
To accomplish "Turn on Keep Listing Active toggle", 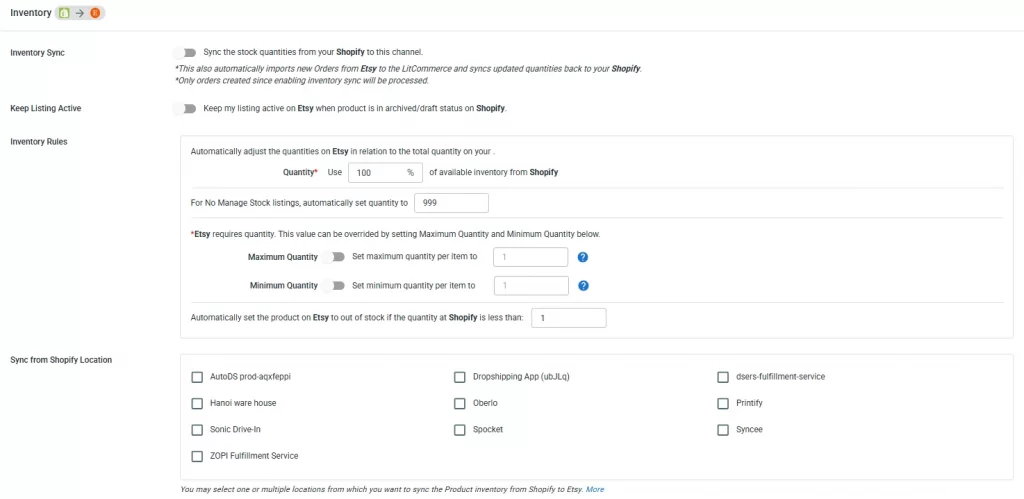I will tap(185, 108).
